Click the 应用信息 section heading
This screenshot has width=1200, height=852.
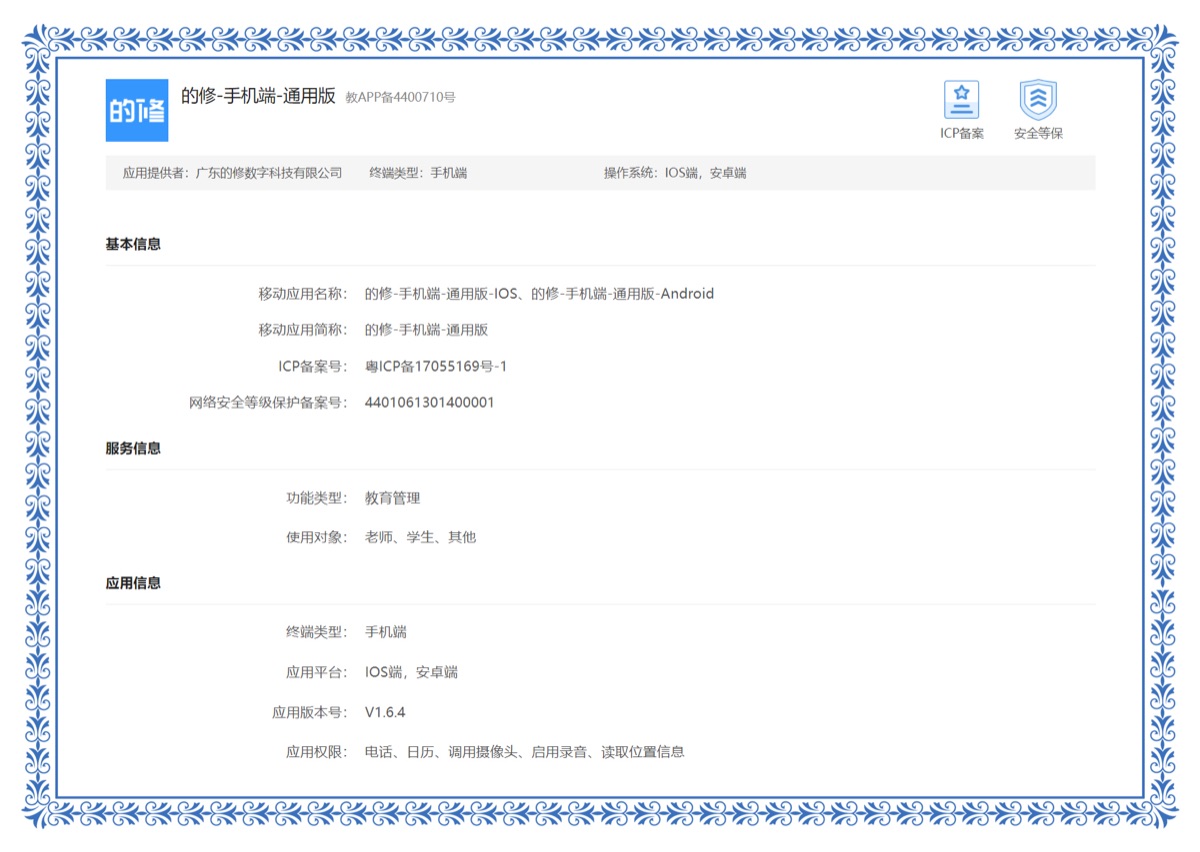(133, 583)
